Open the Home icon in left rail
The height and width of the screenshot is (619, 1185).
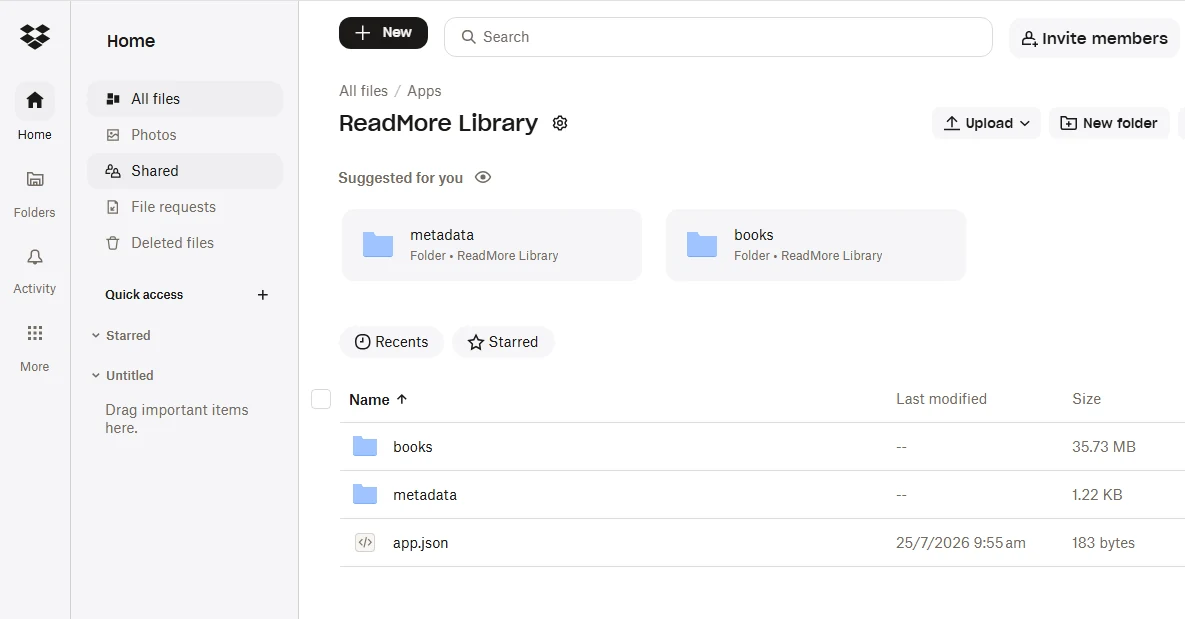point(35,101)
